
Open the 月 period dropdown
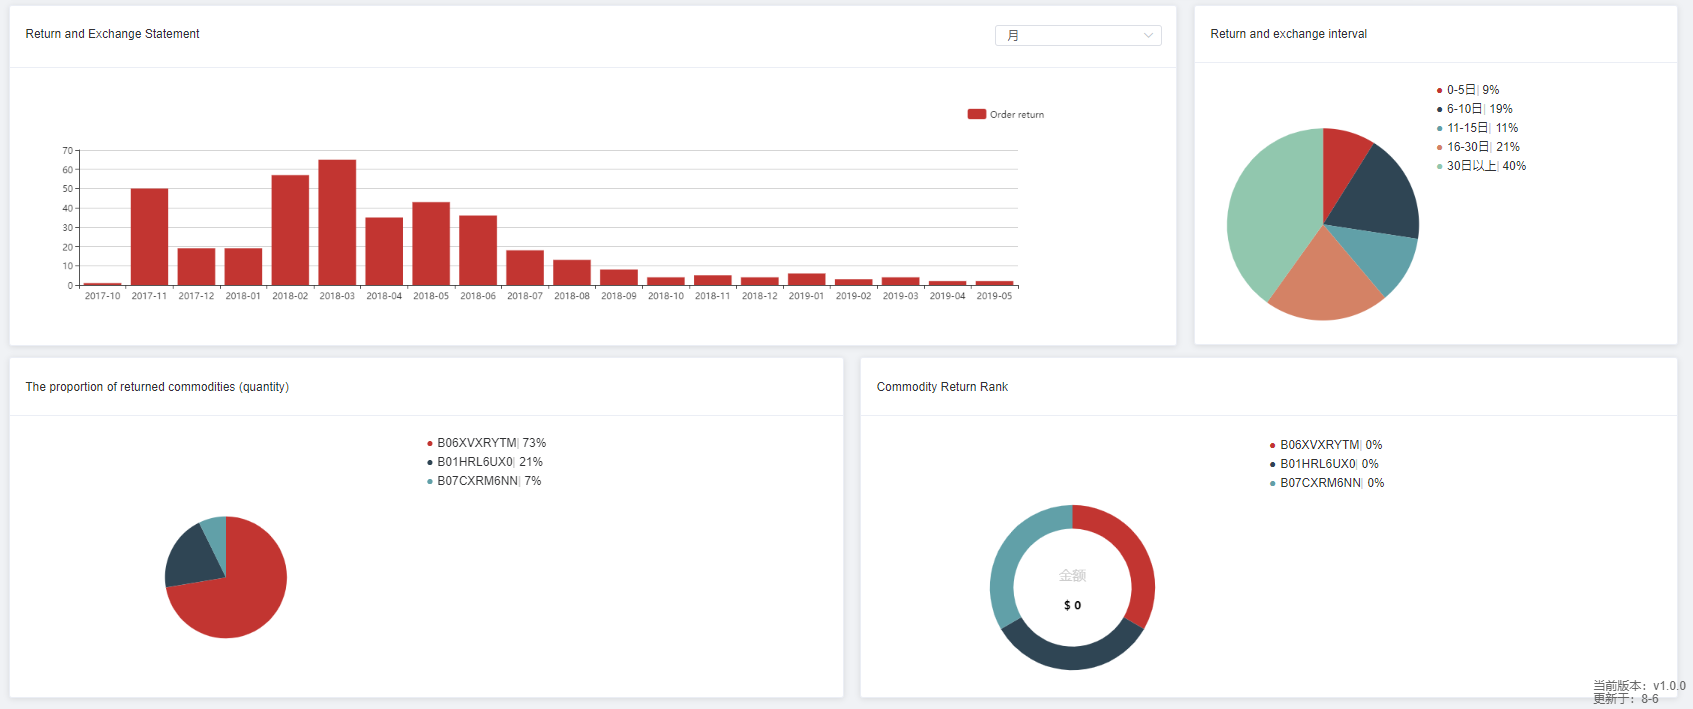coord(1078,35)
